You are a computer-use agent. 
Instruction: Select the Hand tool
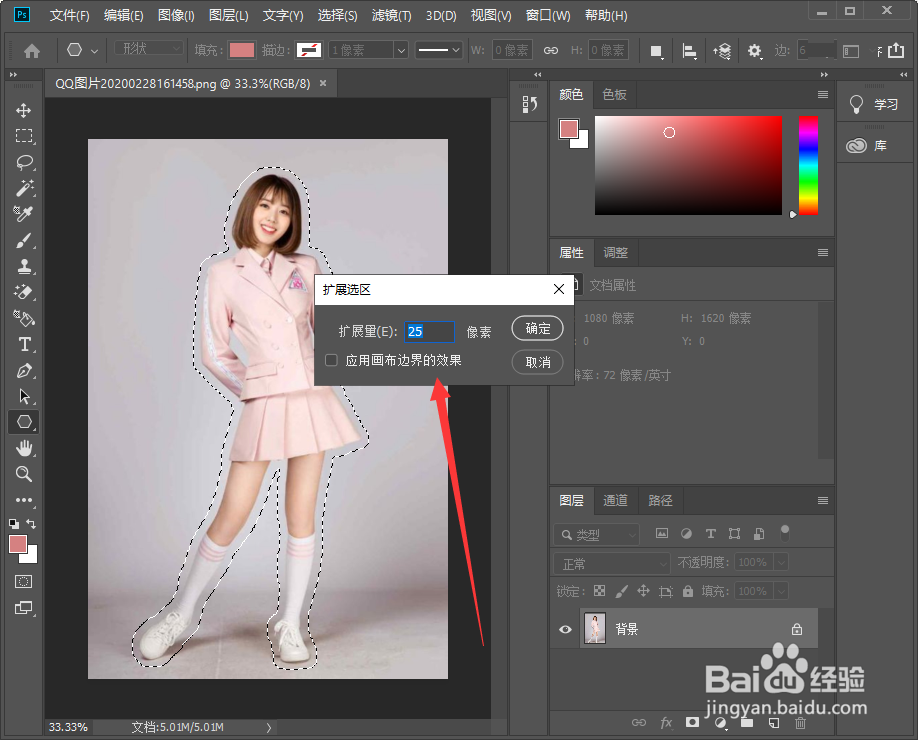coord(24,448)
